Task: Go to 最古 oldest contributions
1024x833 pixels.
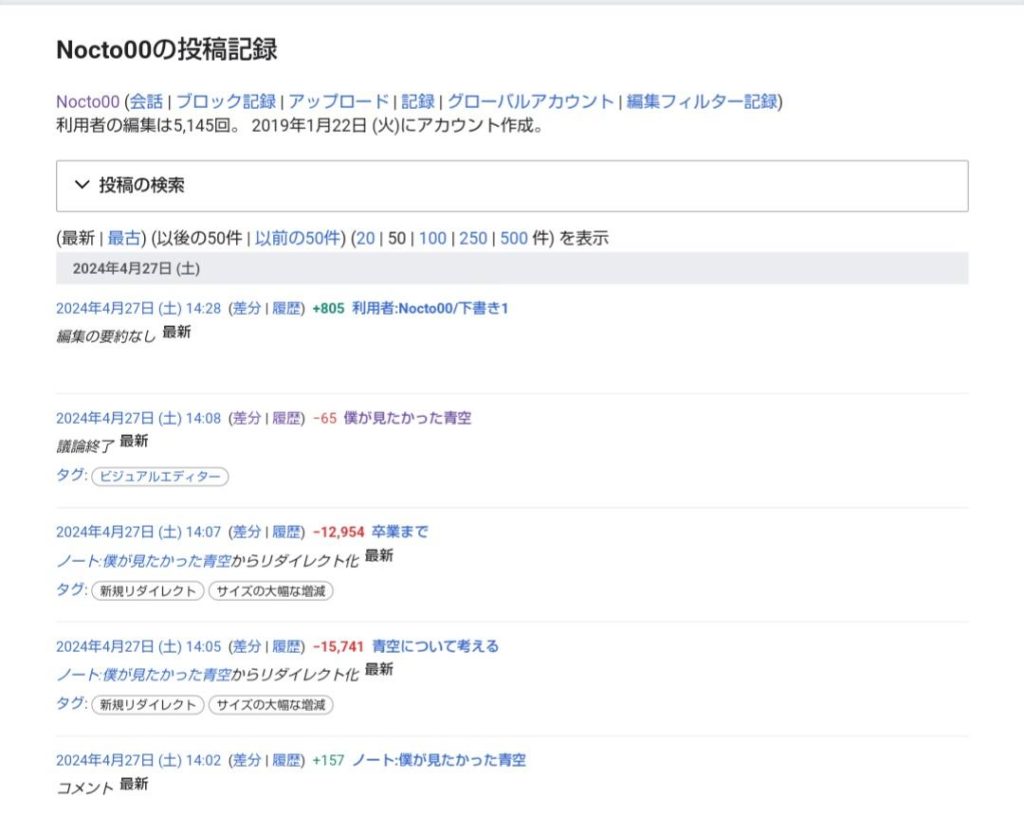Action: point(124,238)
